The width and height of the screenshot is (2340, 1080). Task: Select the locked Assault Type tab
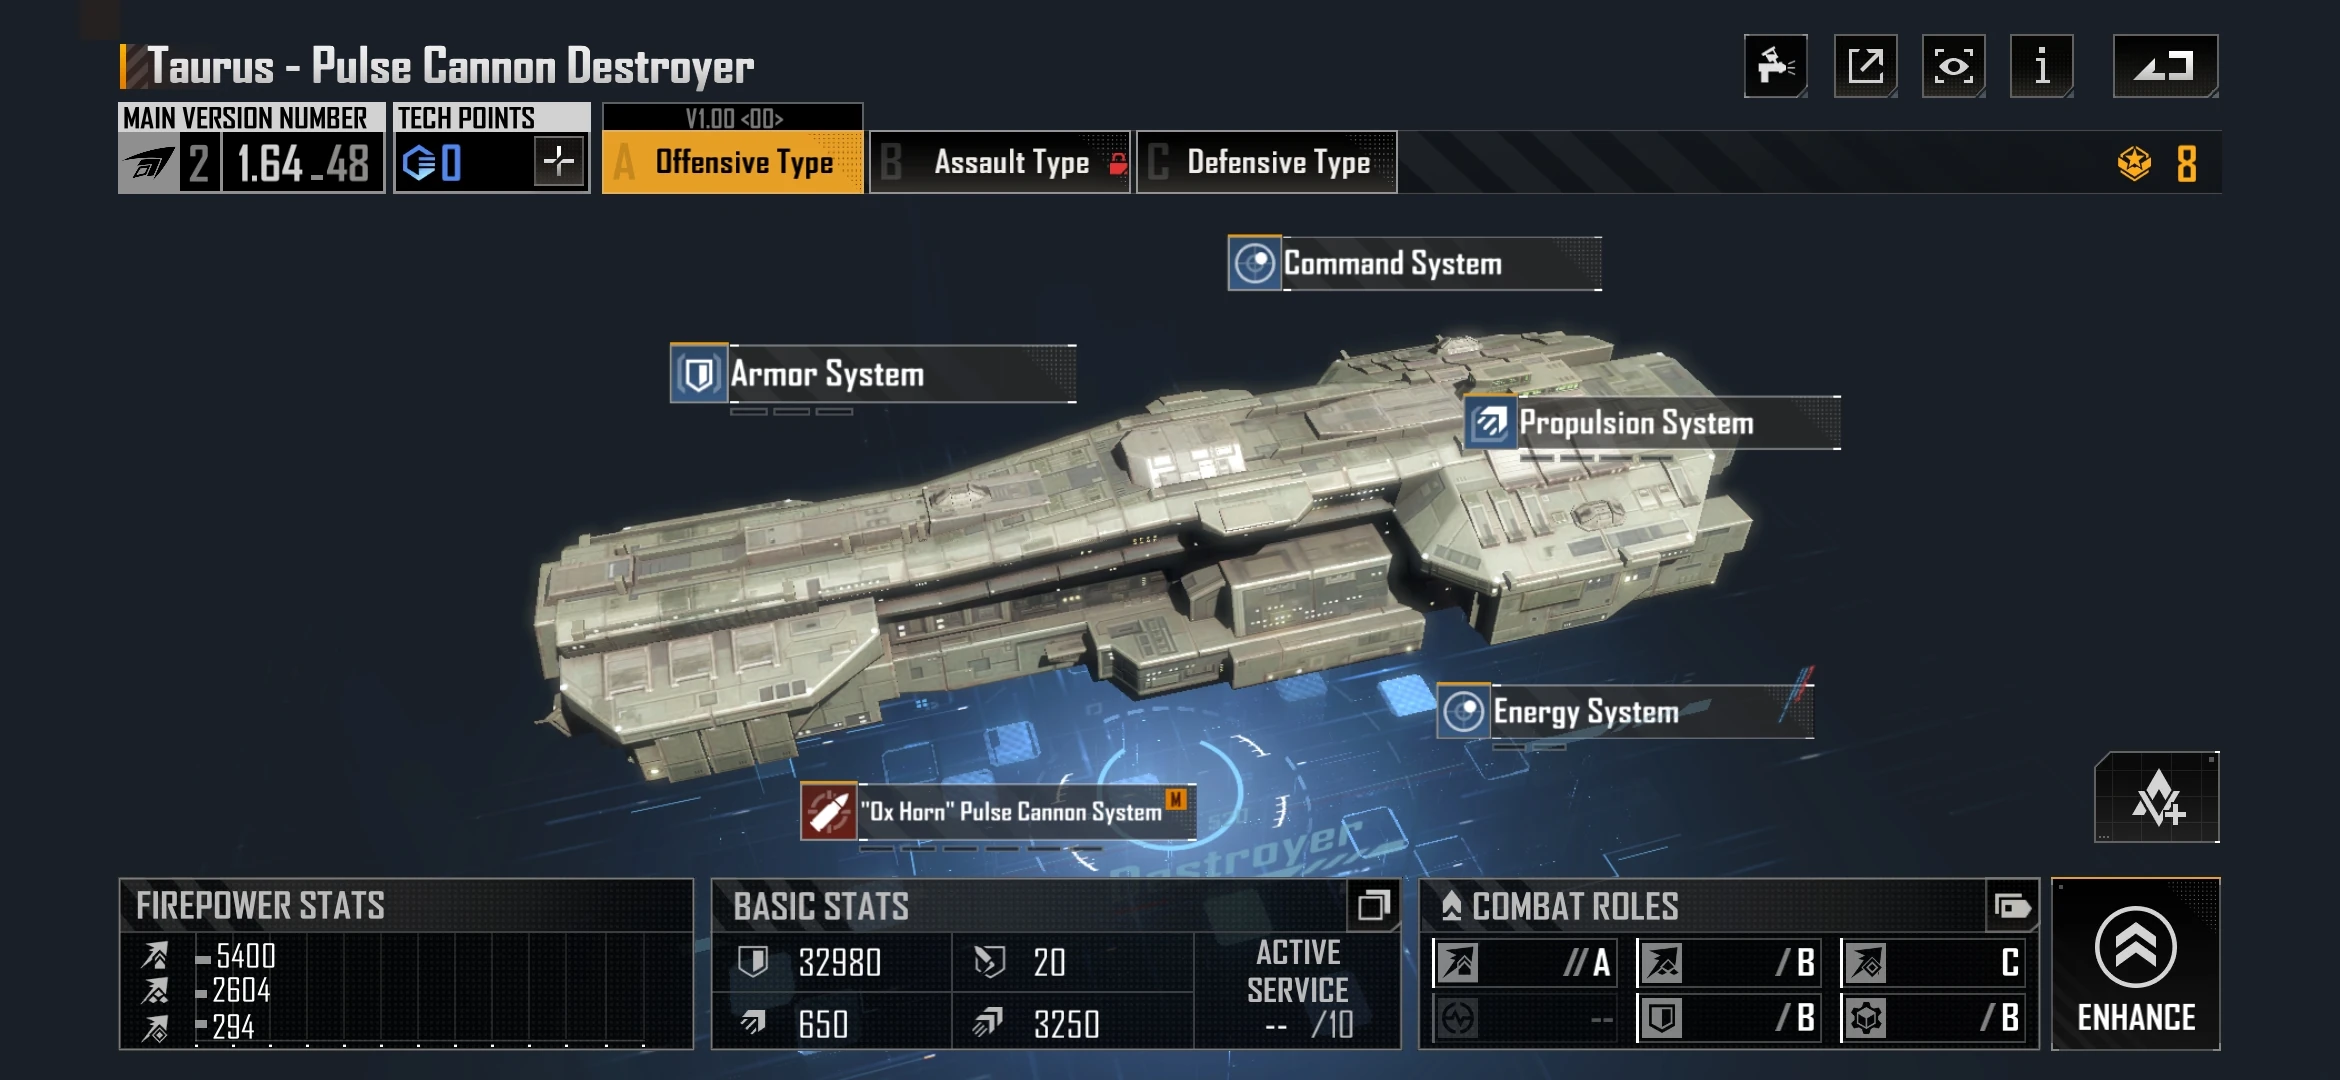click(999, 161)
